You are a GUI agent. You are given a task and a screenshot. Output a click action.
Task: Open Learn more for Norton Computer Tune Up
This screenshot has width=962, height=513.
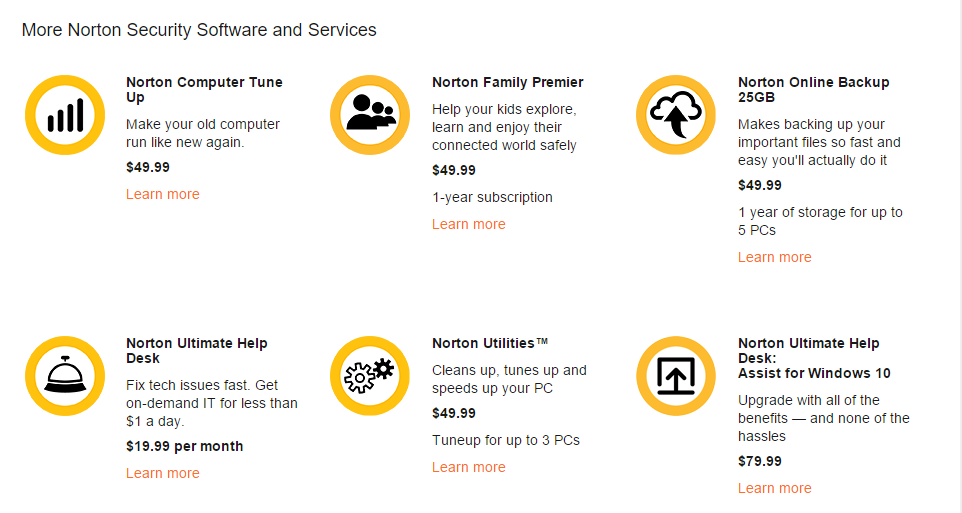point(163,194)
